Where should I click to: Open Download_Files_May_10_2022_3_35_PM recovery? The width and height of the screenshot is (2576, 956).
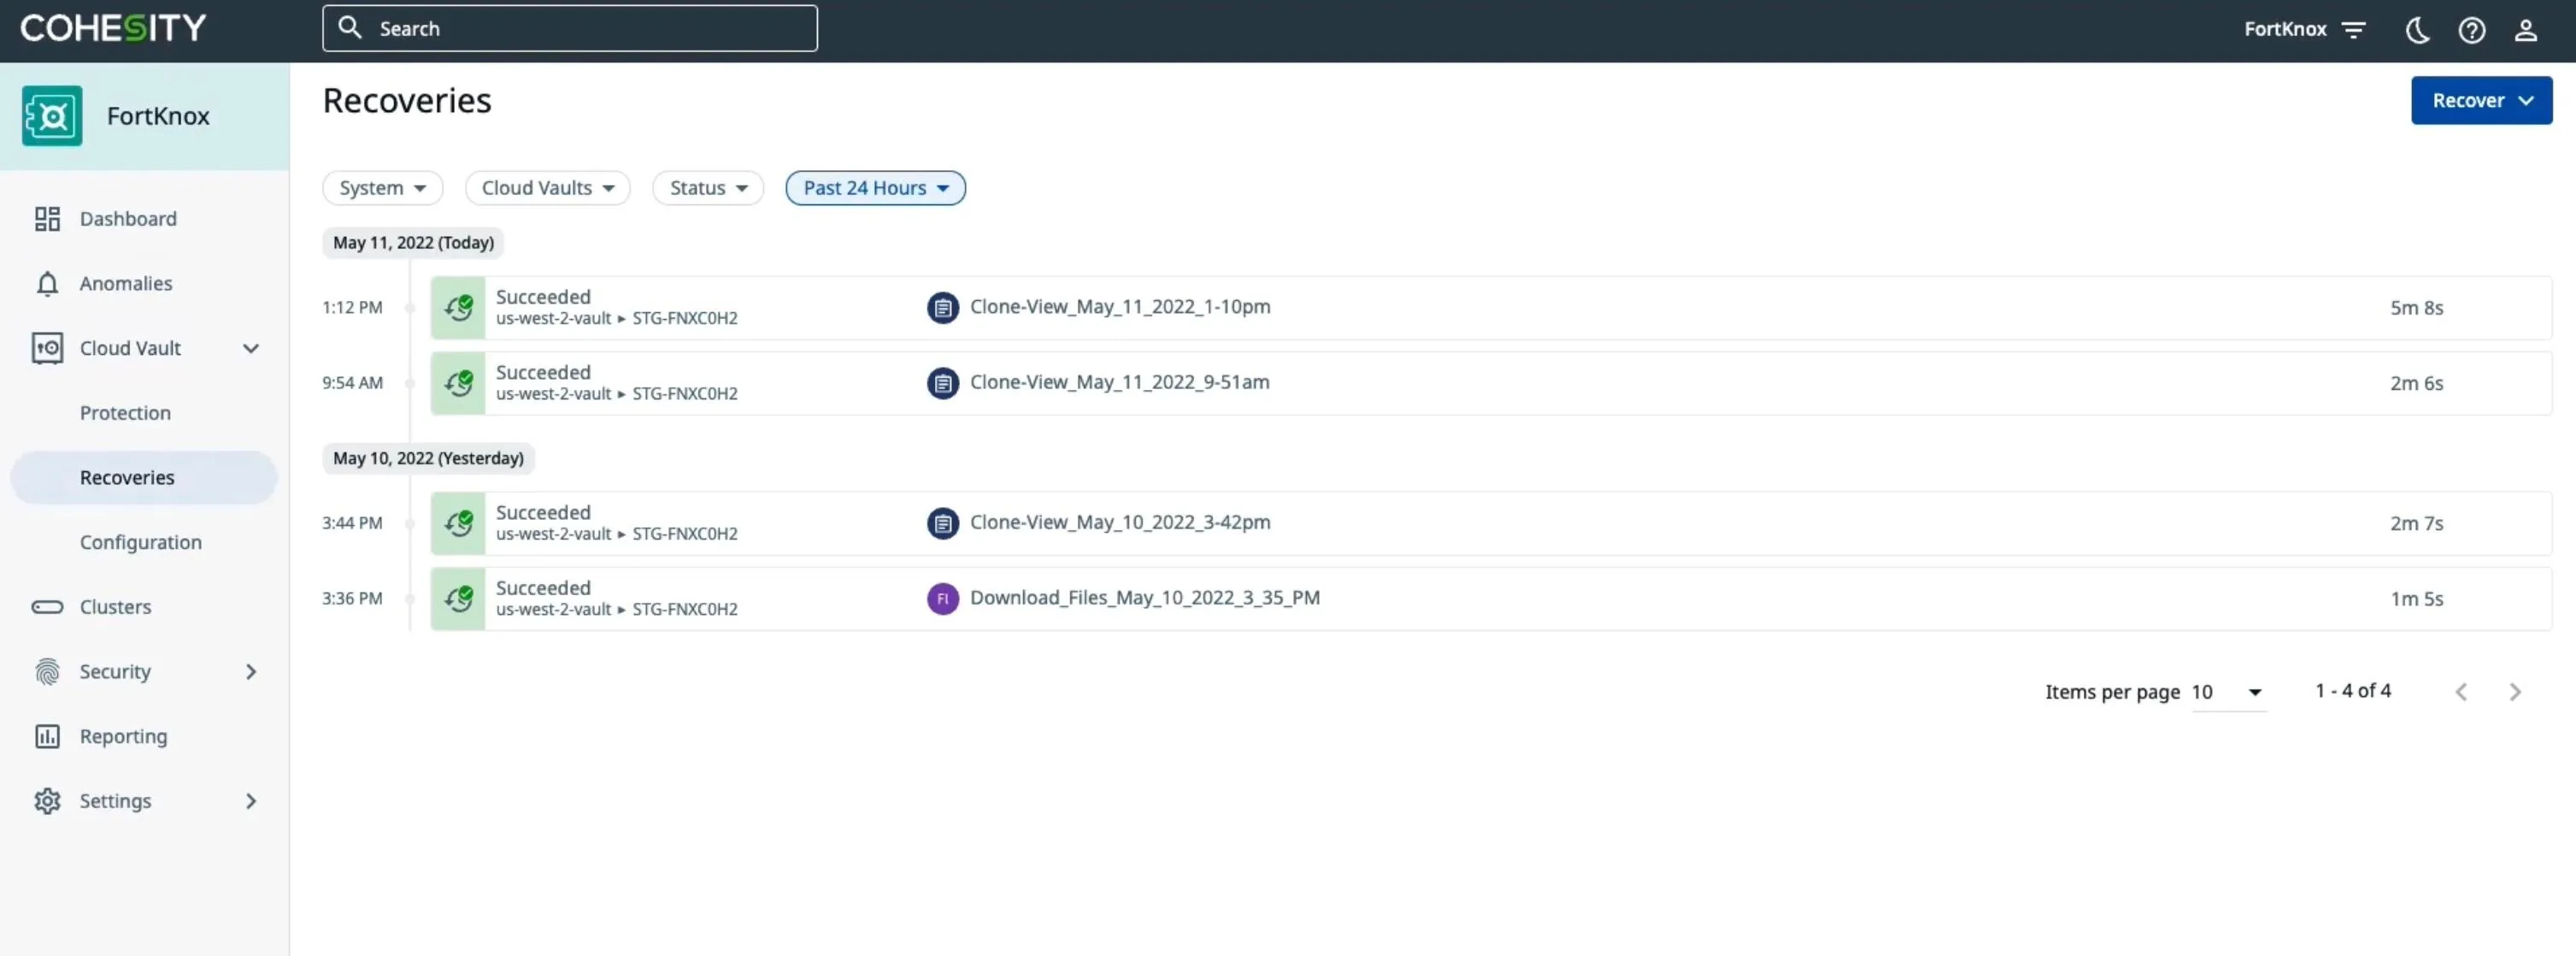click(1145, 598)
